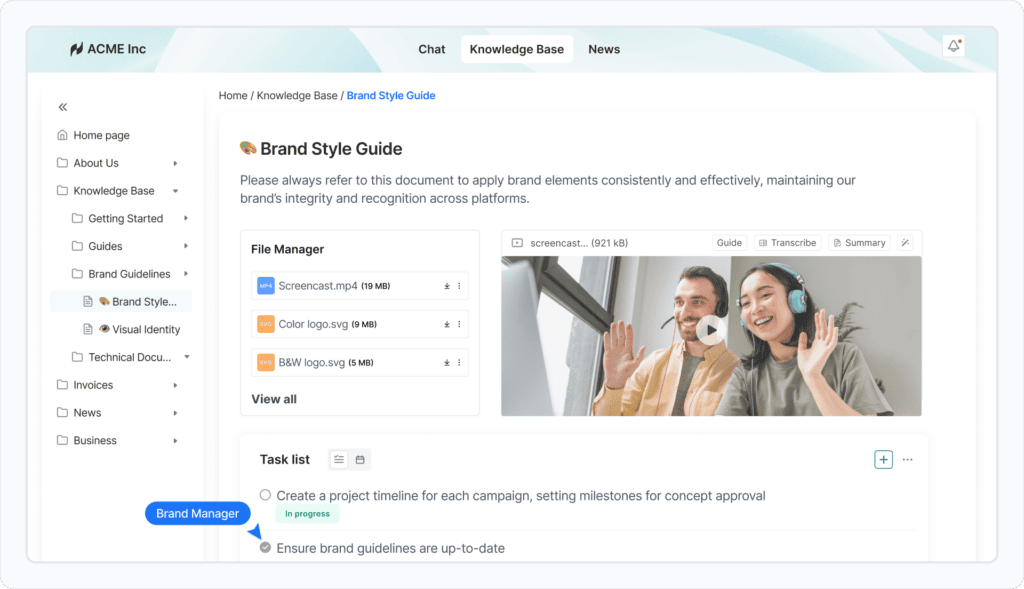Screen dimensions: 1024x589
Task: Click the magic wand icon above video
Action: coord(905,243)
